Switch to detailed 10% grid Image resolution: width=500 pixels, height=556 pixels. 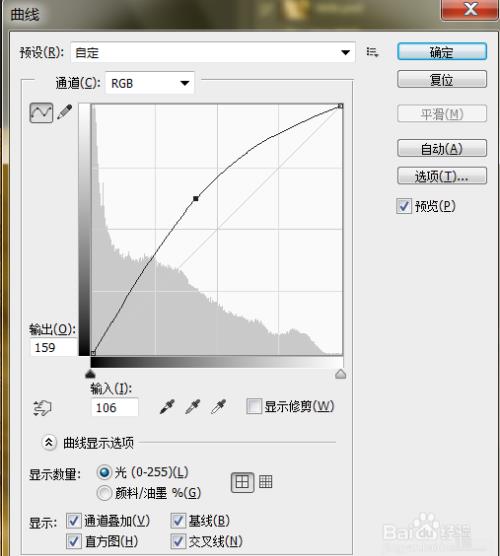(x=266, y=482)
